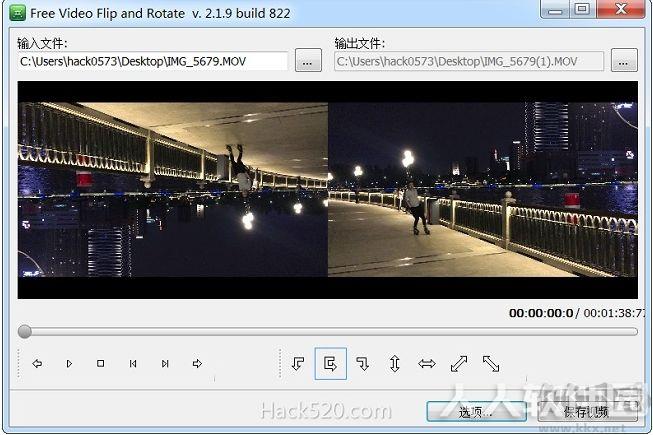Close the Free Video Flip window
Image resolution: width=653 pixels, height=435 pixels.
tap(621, 9)
